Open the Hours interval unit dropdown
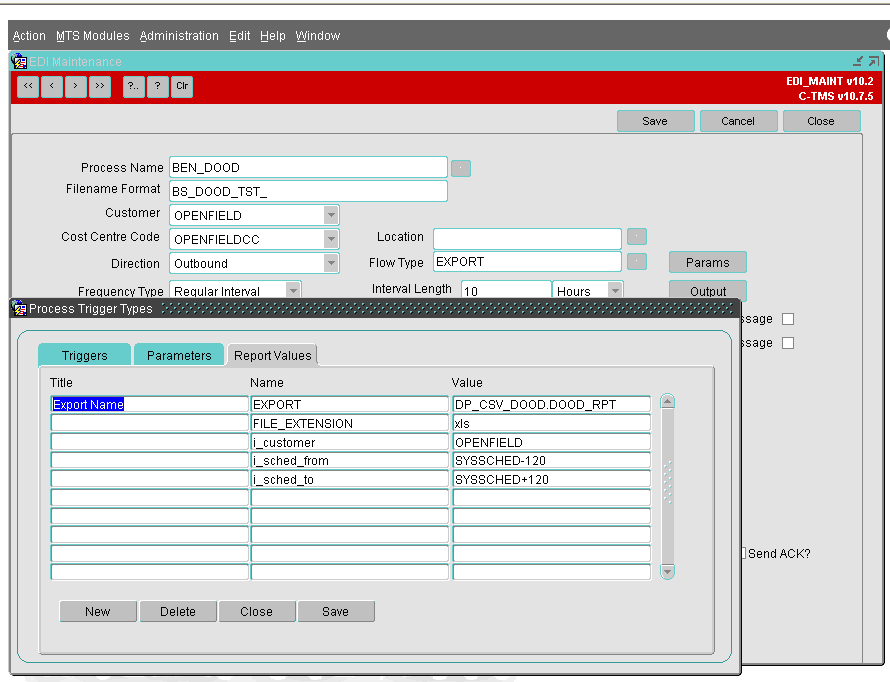The width and height of the screenshot is (890, 682). [615, 290]
